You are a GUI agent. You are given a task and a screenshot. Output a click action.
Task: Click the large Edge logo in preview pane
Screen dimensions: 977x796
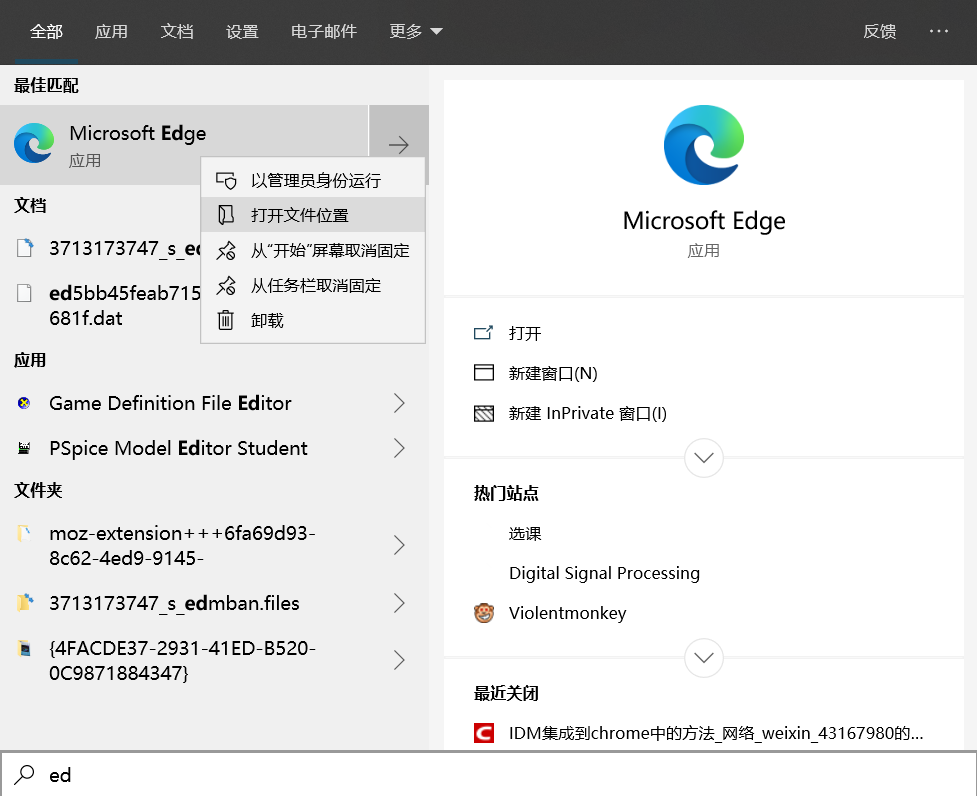click(704, 145)
